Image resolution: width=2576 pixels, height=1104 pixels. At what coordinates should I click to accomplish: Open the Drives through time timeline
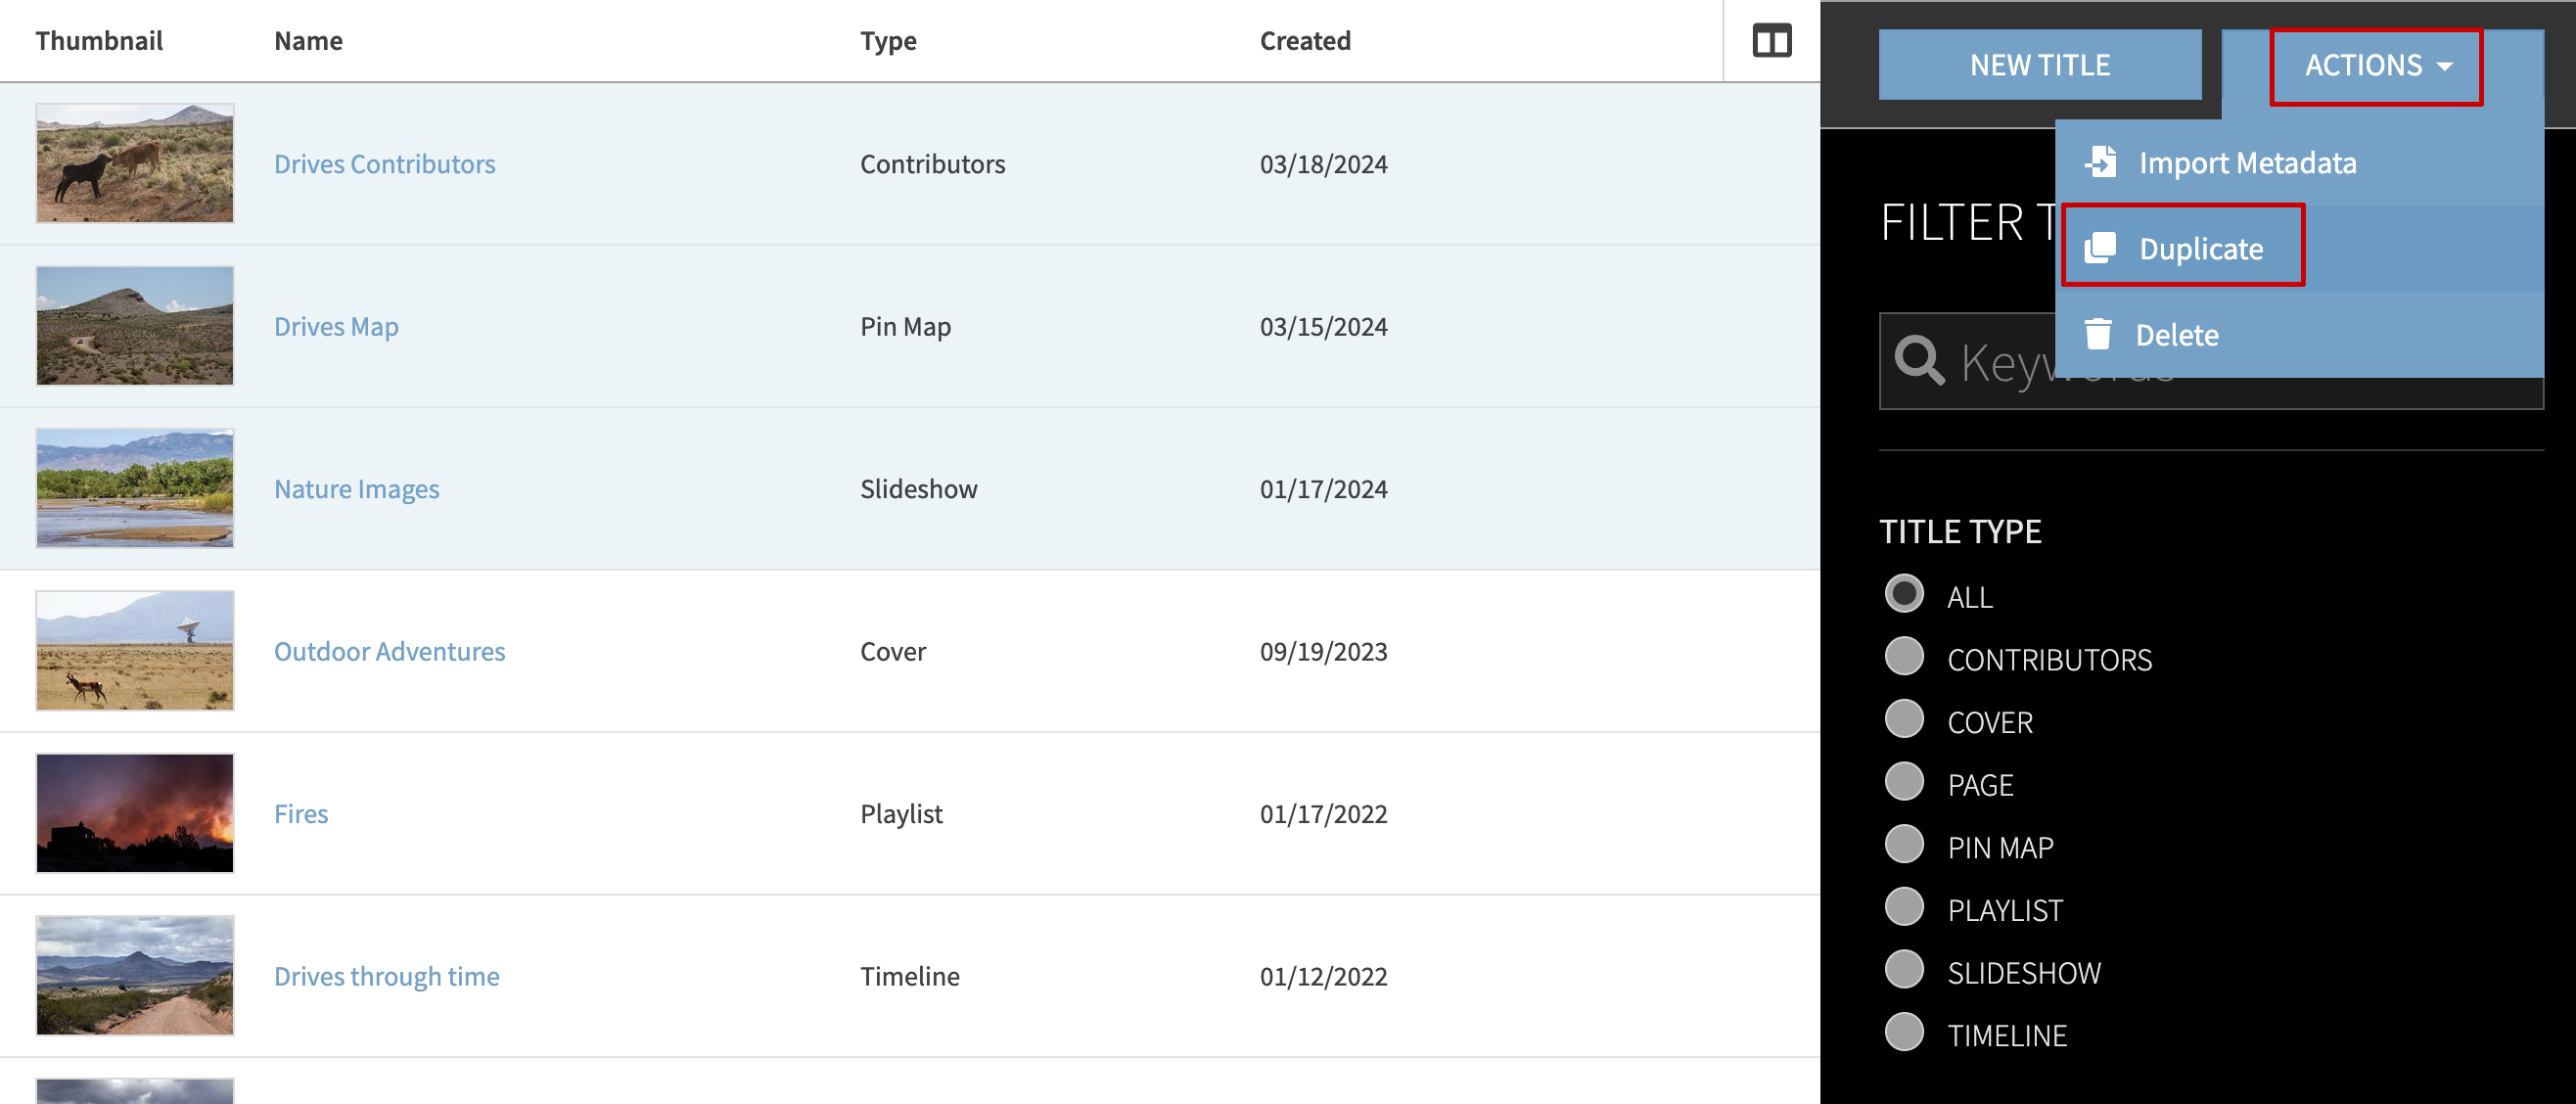point(386,976)
